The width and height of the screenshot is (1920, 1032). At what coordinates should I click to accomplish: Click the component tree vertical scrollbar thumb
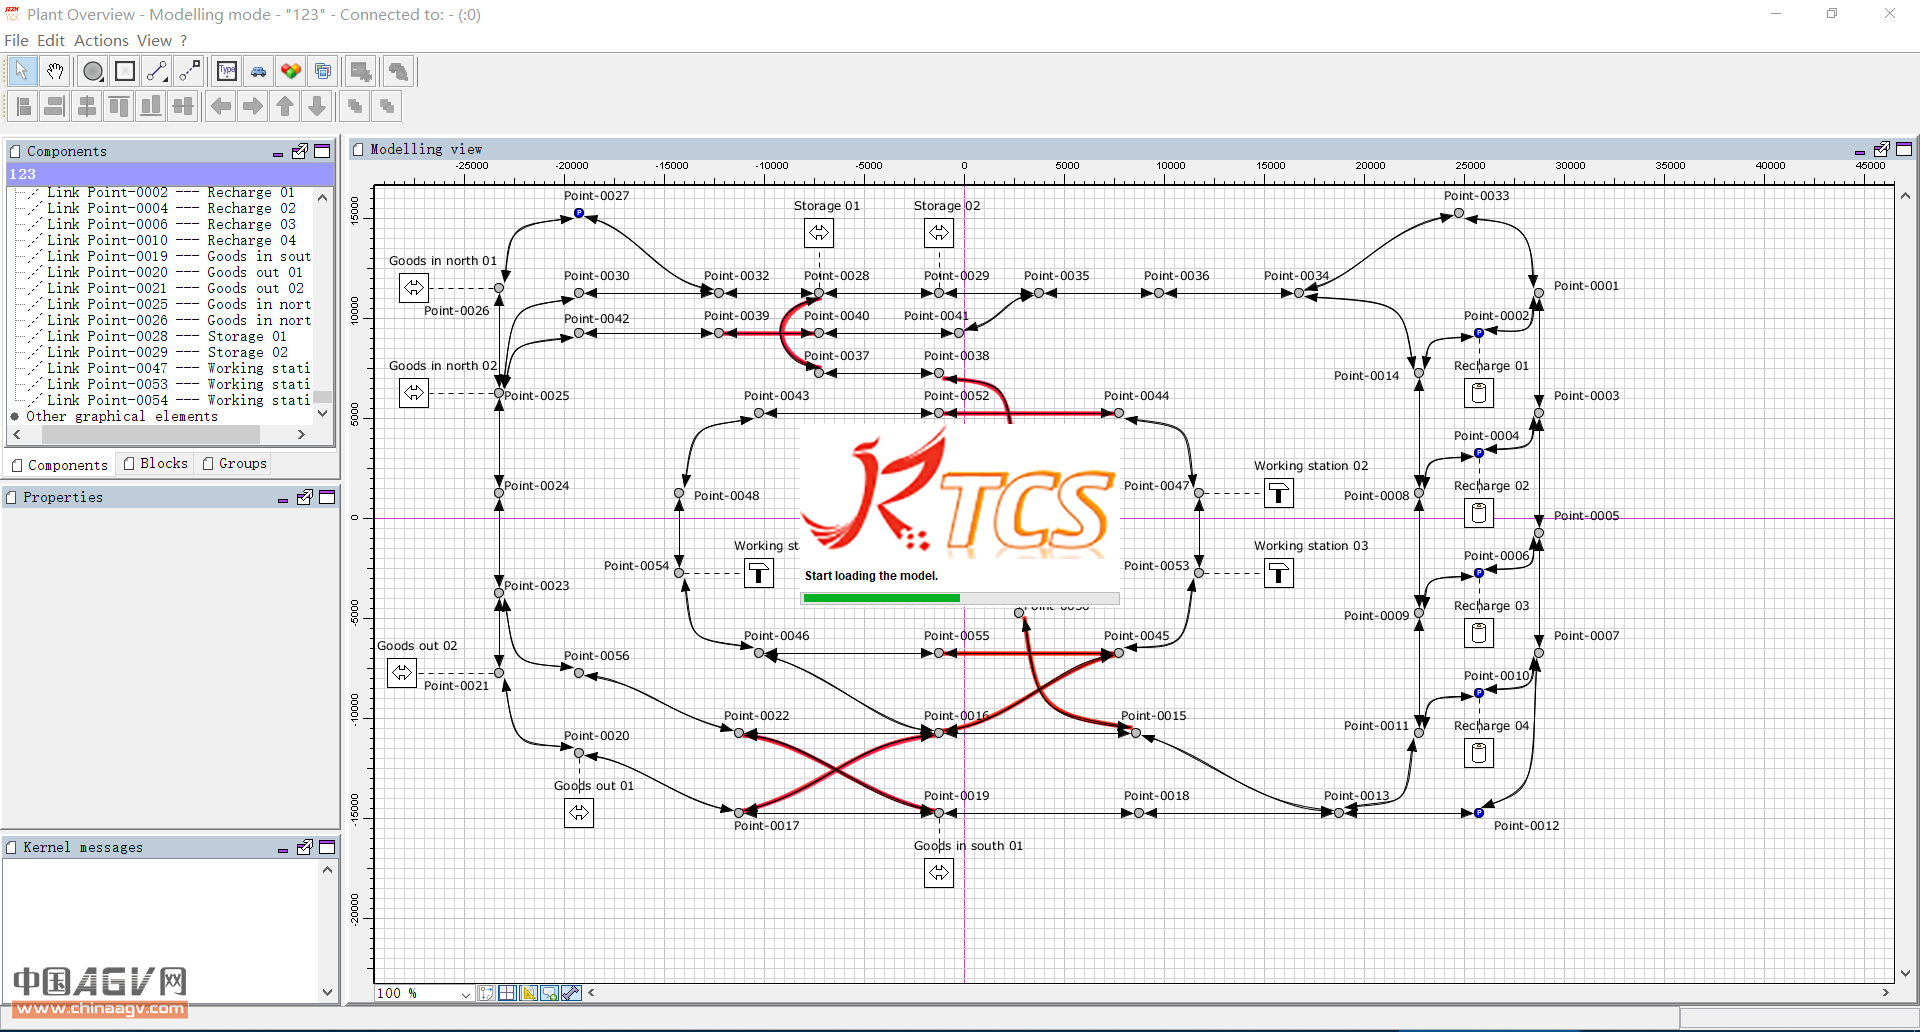point(322,395)
